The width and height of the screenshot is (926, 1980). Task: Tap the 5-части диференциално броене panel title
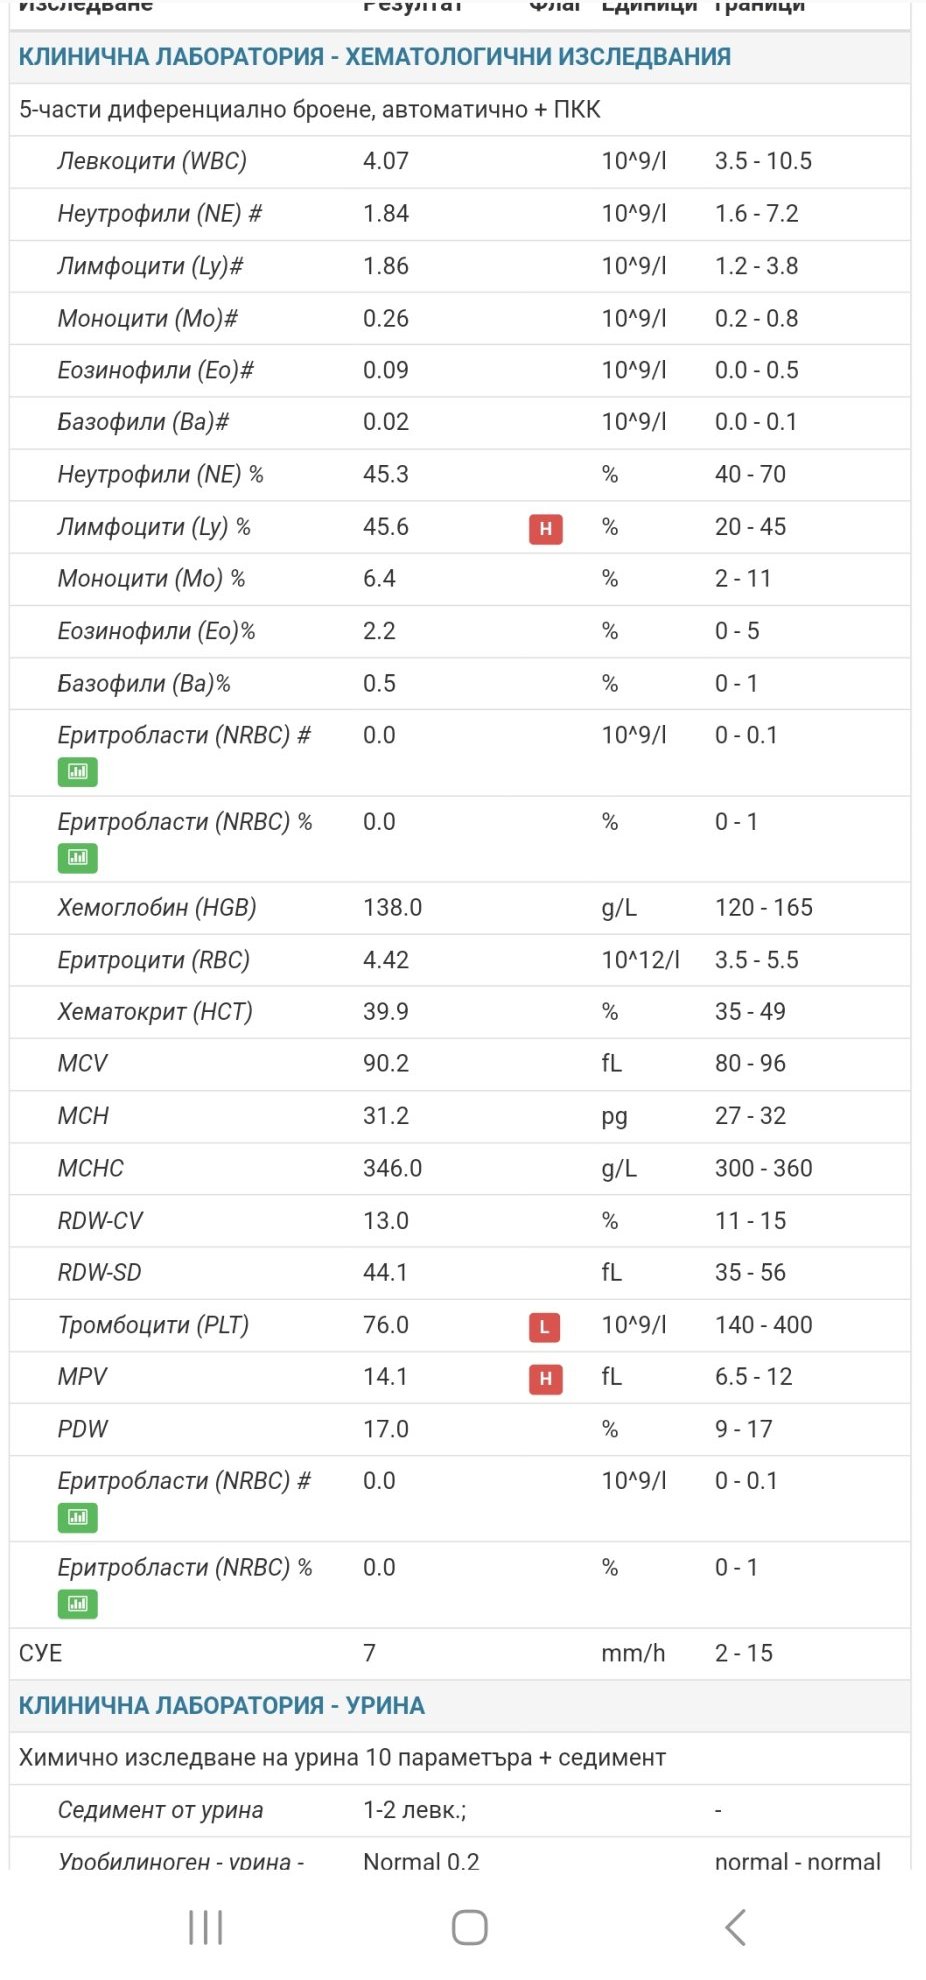[310, 110]
